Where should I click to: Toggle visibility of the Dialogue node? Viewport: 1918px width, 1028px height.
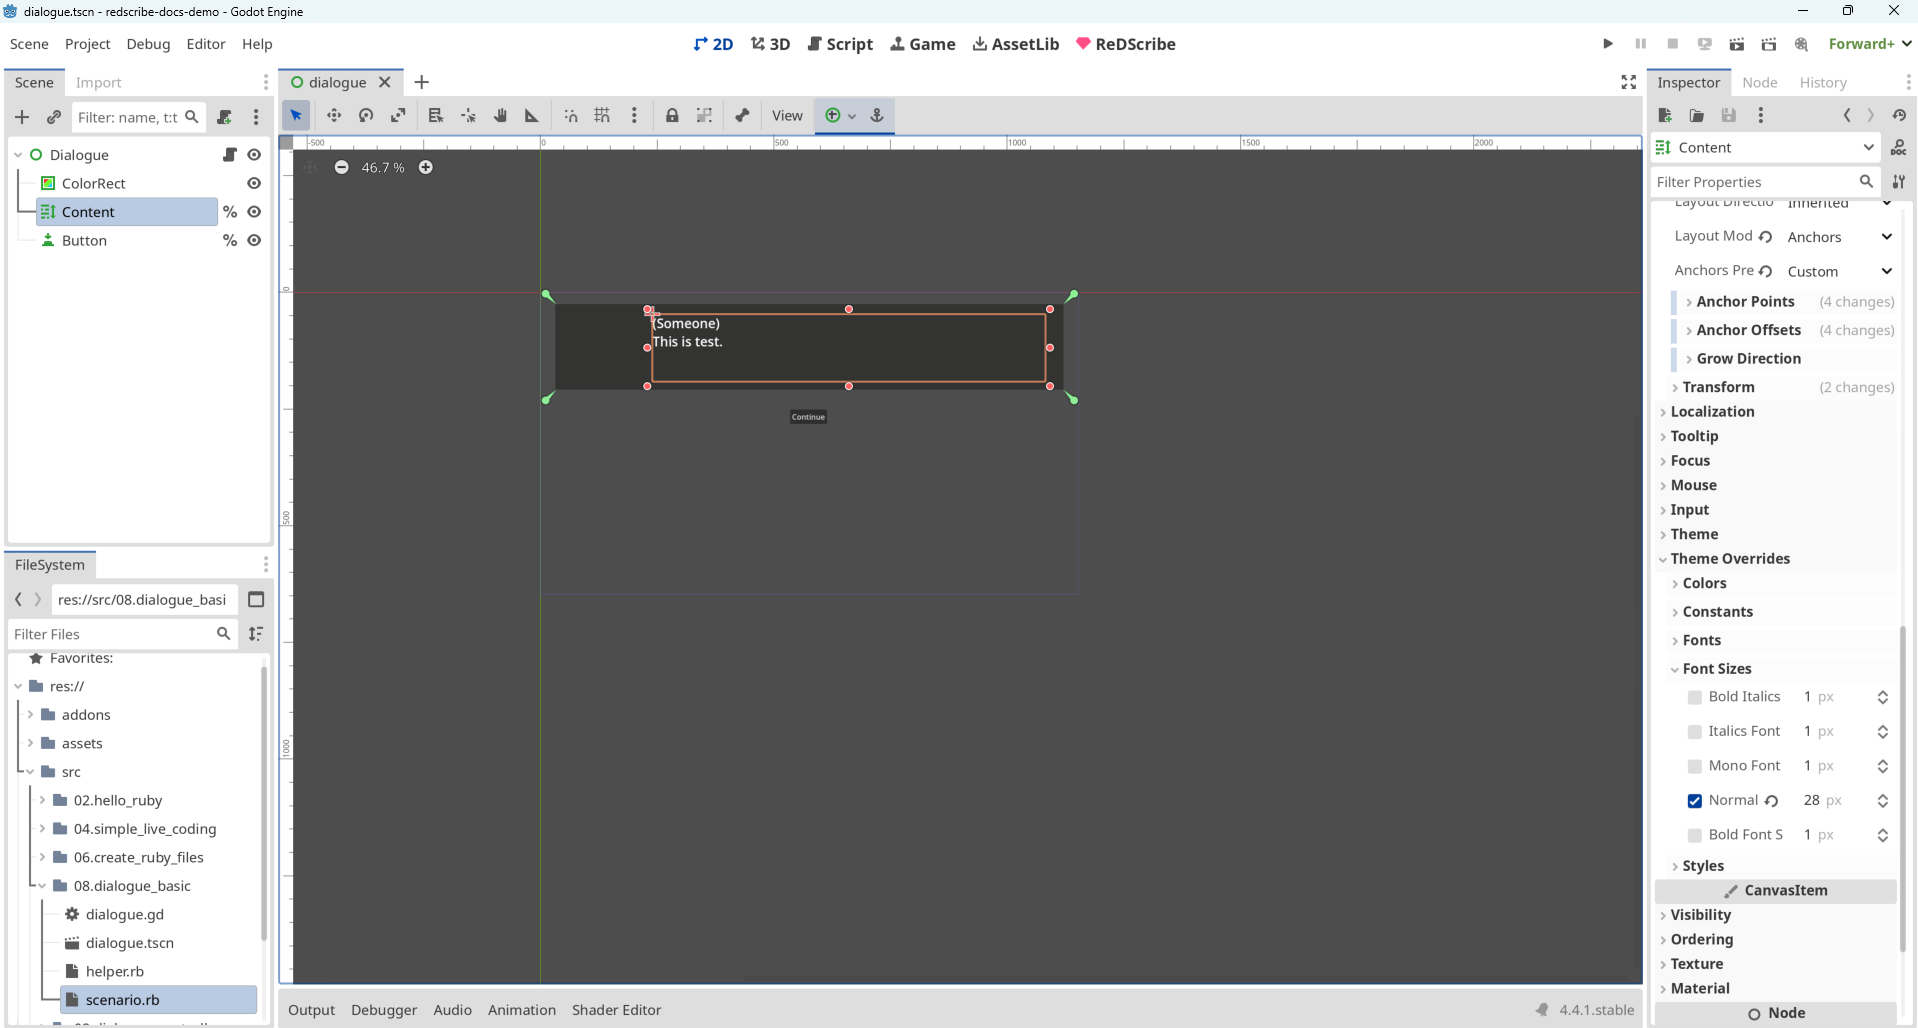point(254,155)
